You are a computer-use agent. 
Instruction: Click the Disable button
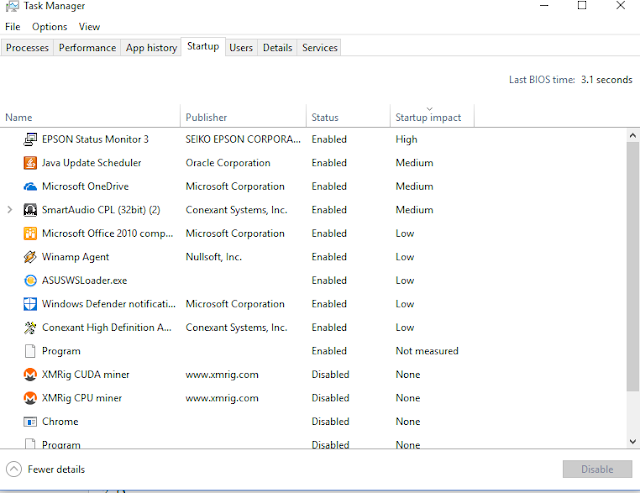pyautogui.click(x=597, y=469)
